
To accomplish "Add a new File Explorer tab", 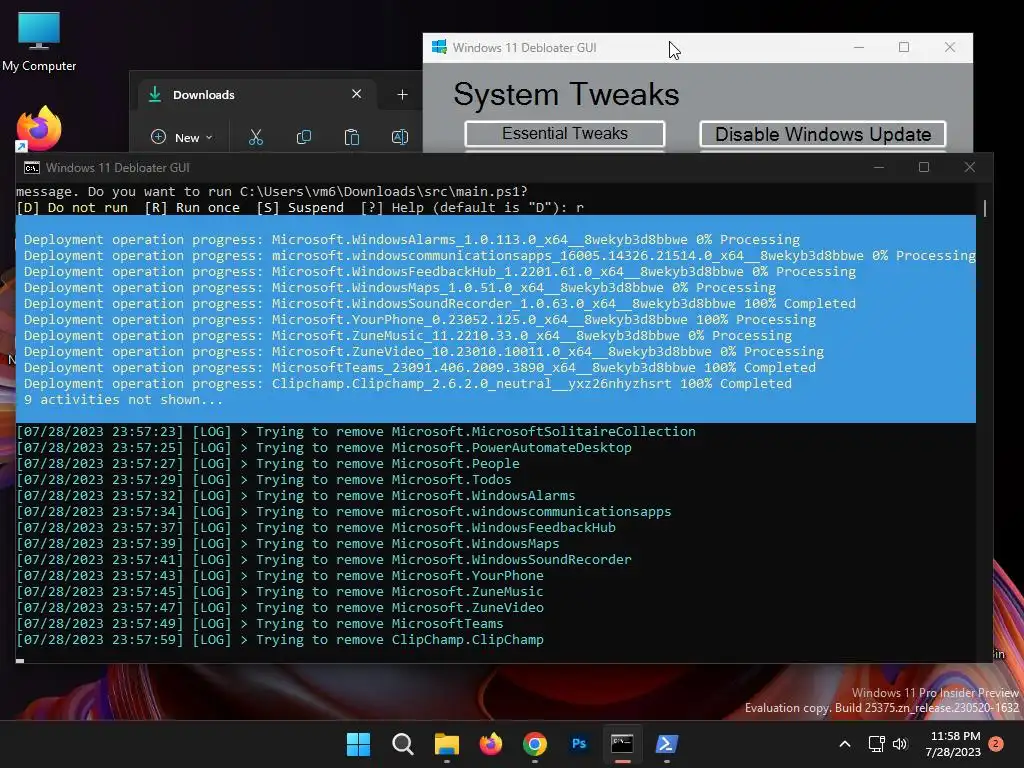I will [402, 95].
